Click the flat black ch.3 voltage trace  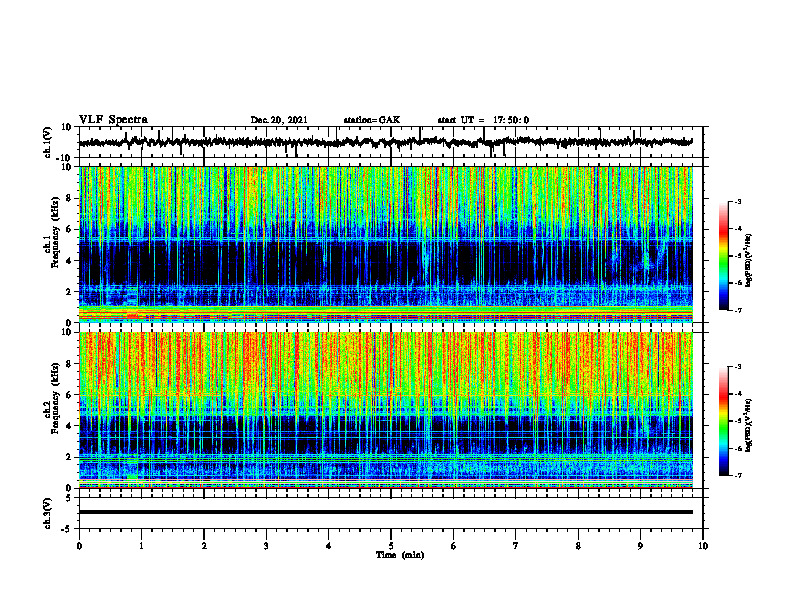pyautogui.click(x=386, y=512)
